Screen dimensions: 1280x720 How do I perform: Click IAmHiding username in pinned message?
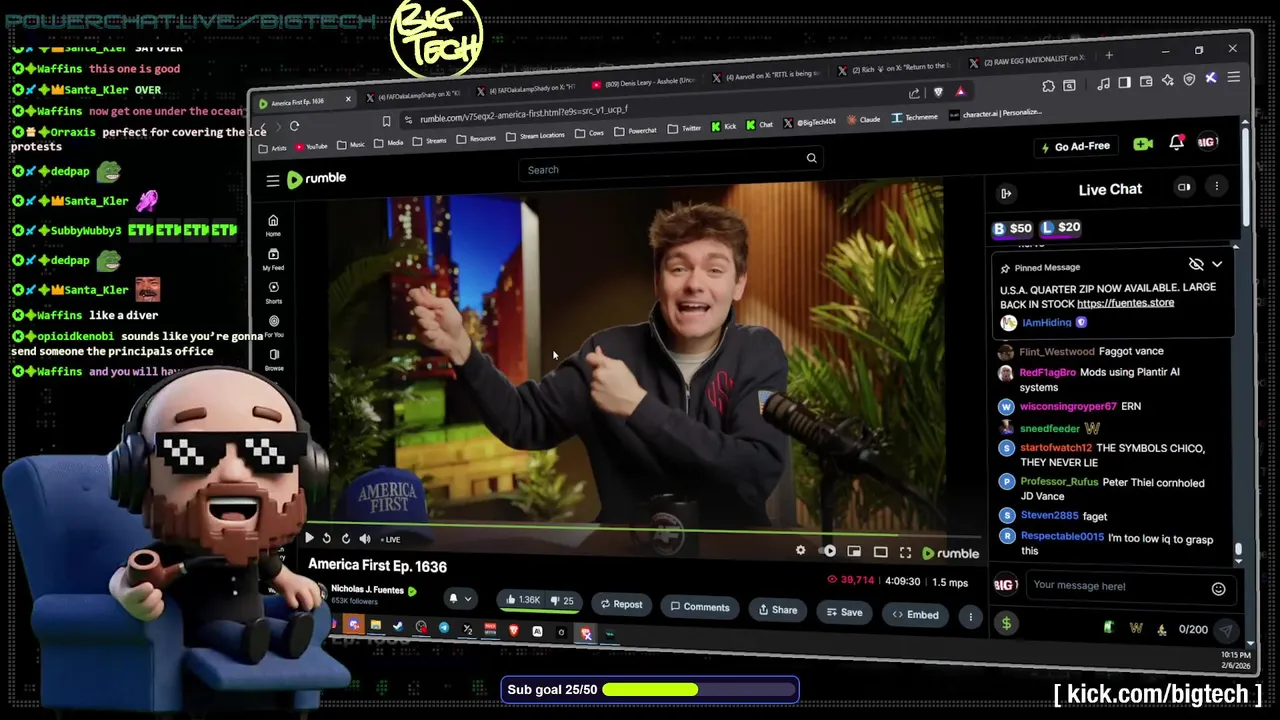(1047, 323)
